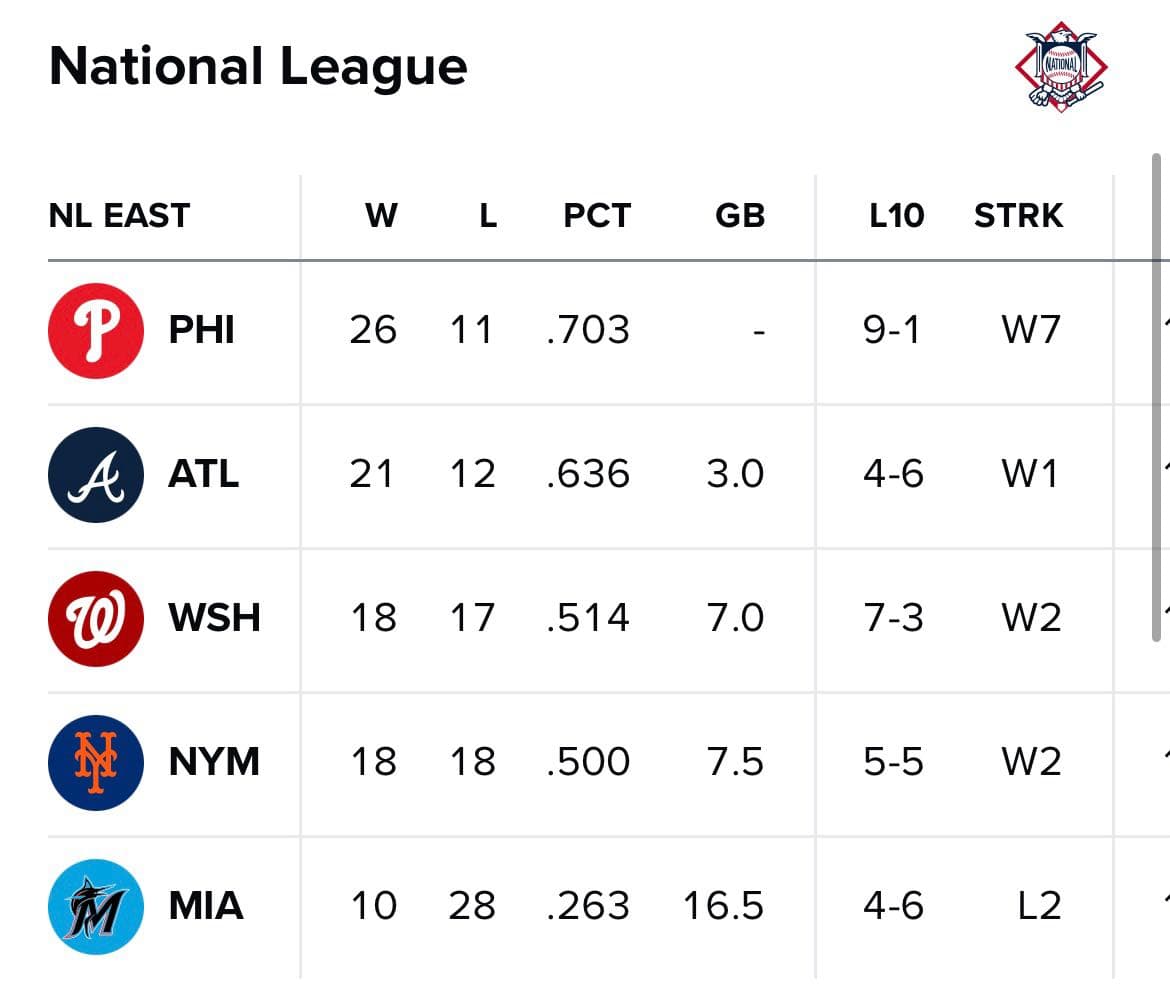Sort by PCT column header
The image size is (1170, 995).
click(597, 215)
